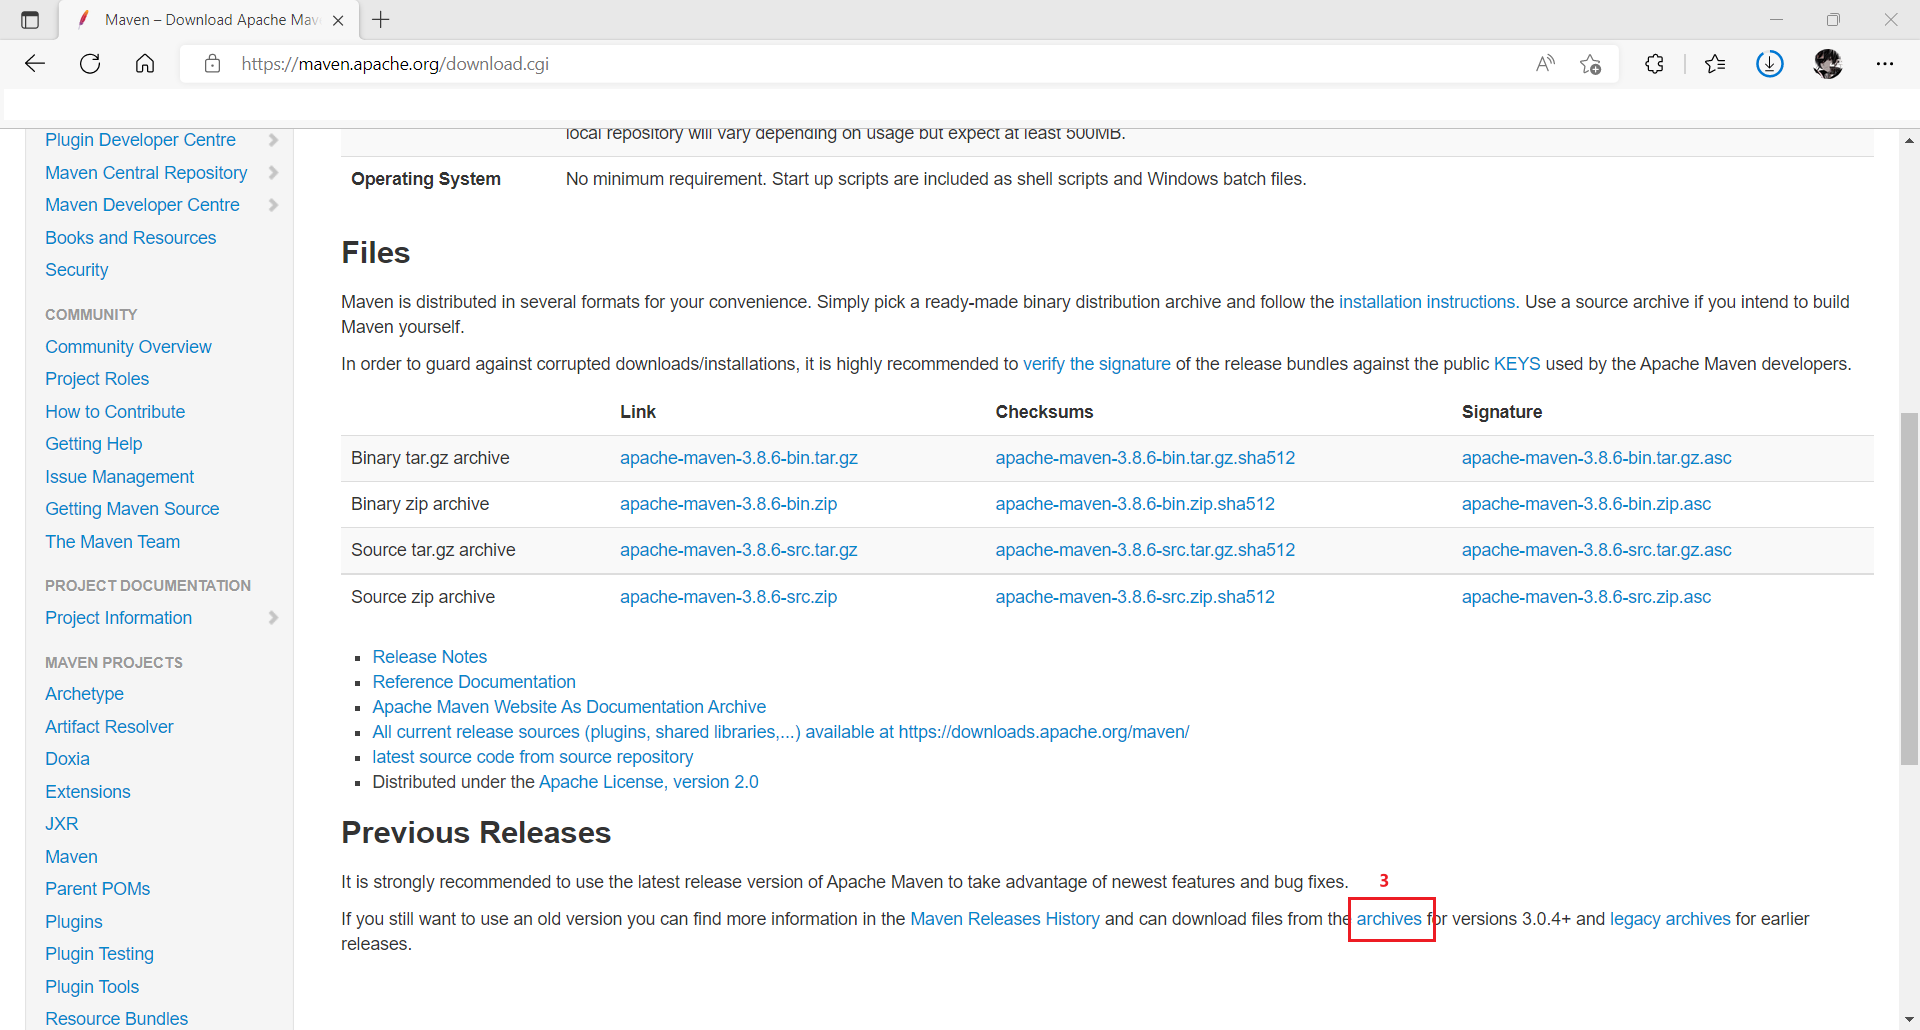Open The Maven Team page
1920x1030 pixels.
112,542
